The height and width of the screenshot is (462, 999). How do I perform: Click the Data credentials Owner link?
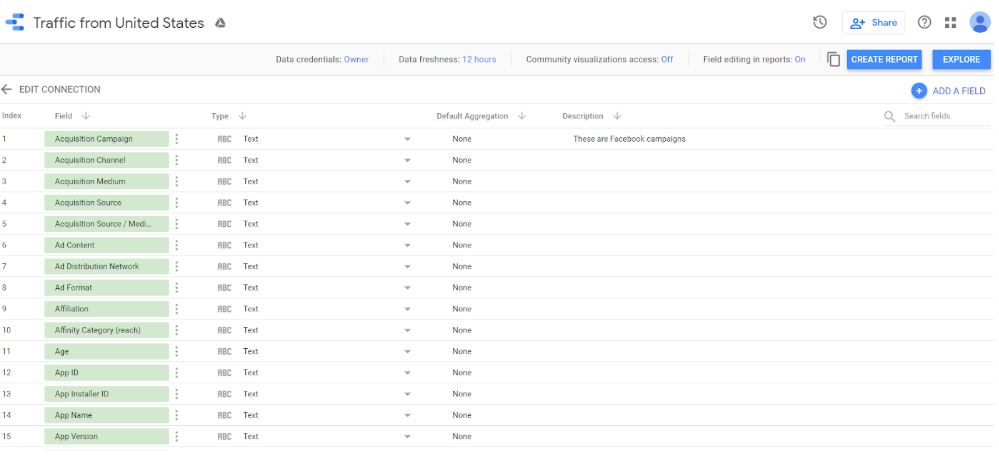click(x=356, y=59)
